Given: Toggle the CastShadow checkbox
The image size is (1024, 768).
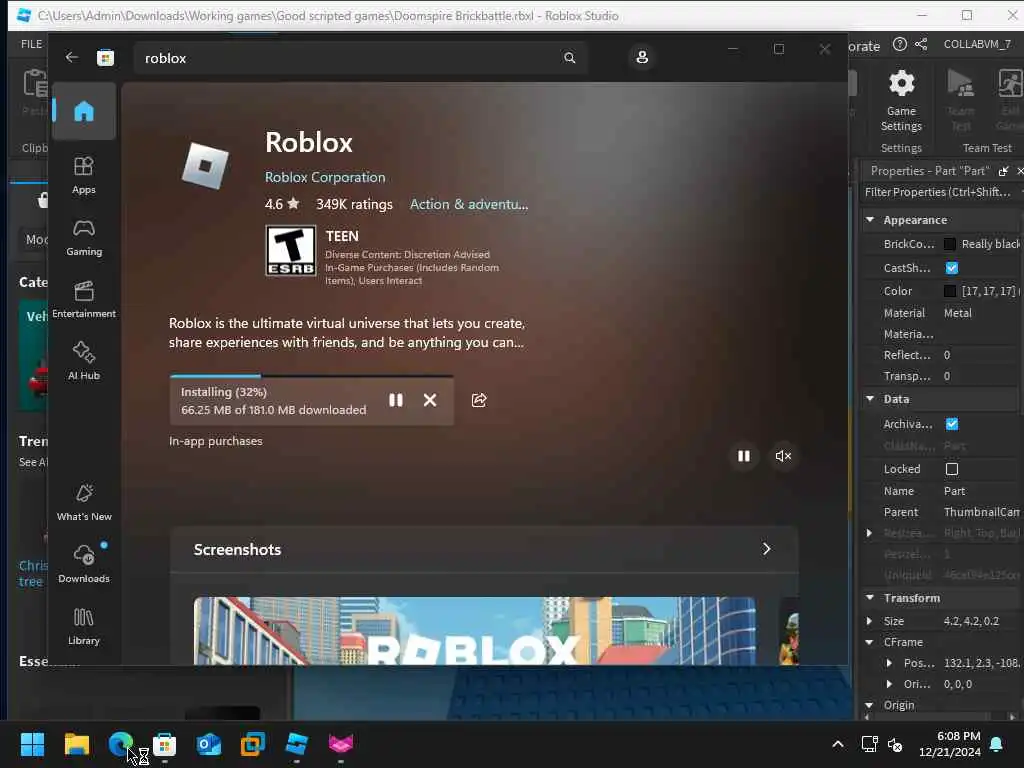Looking at the screenshot, I should [952, 268].
